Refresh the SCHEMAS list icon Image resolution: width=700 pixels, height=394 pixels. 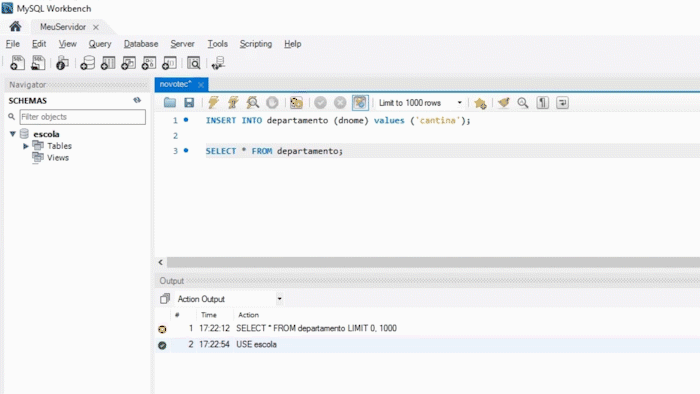tap(137, 100)
